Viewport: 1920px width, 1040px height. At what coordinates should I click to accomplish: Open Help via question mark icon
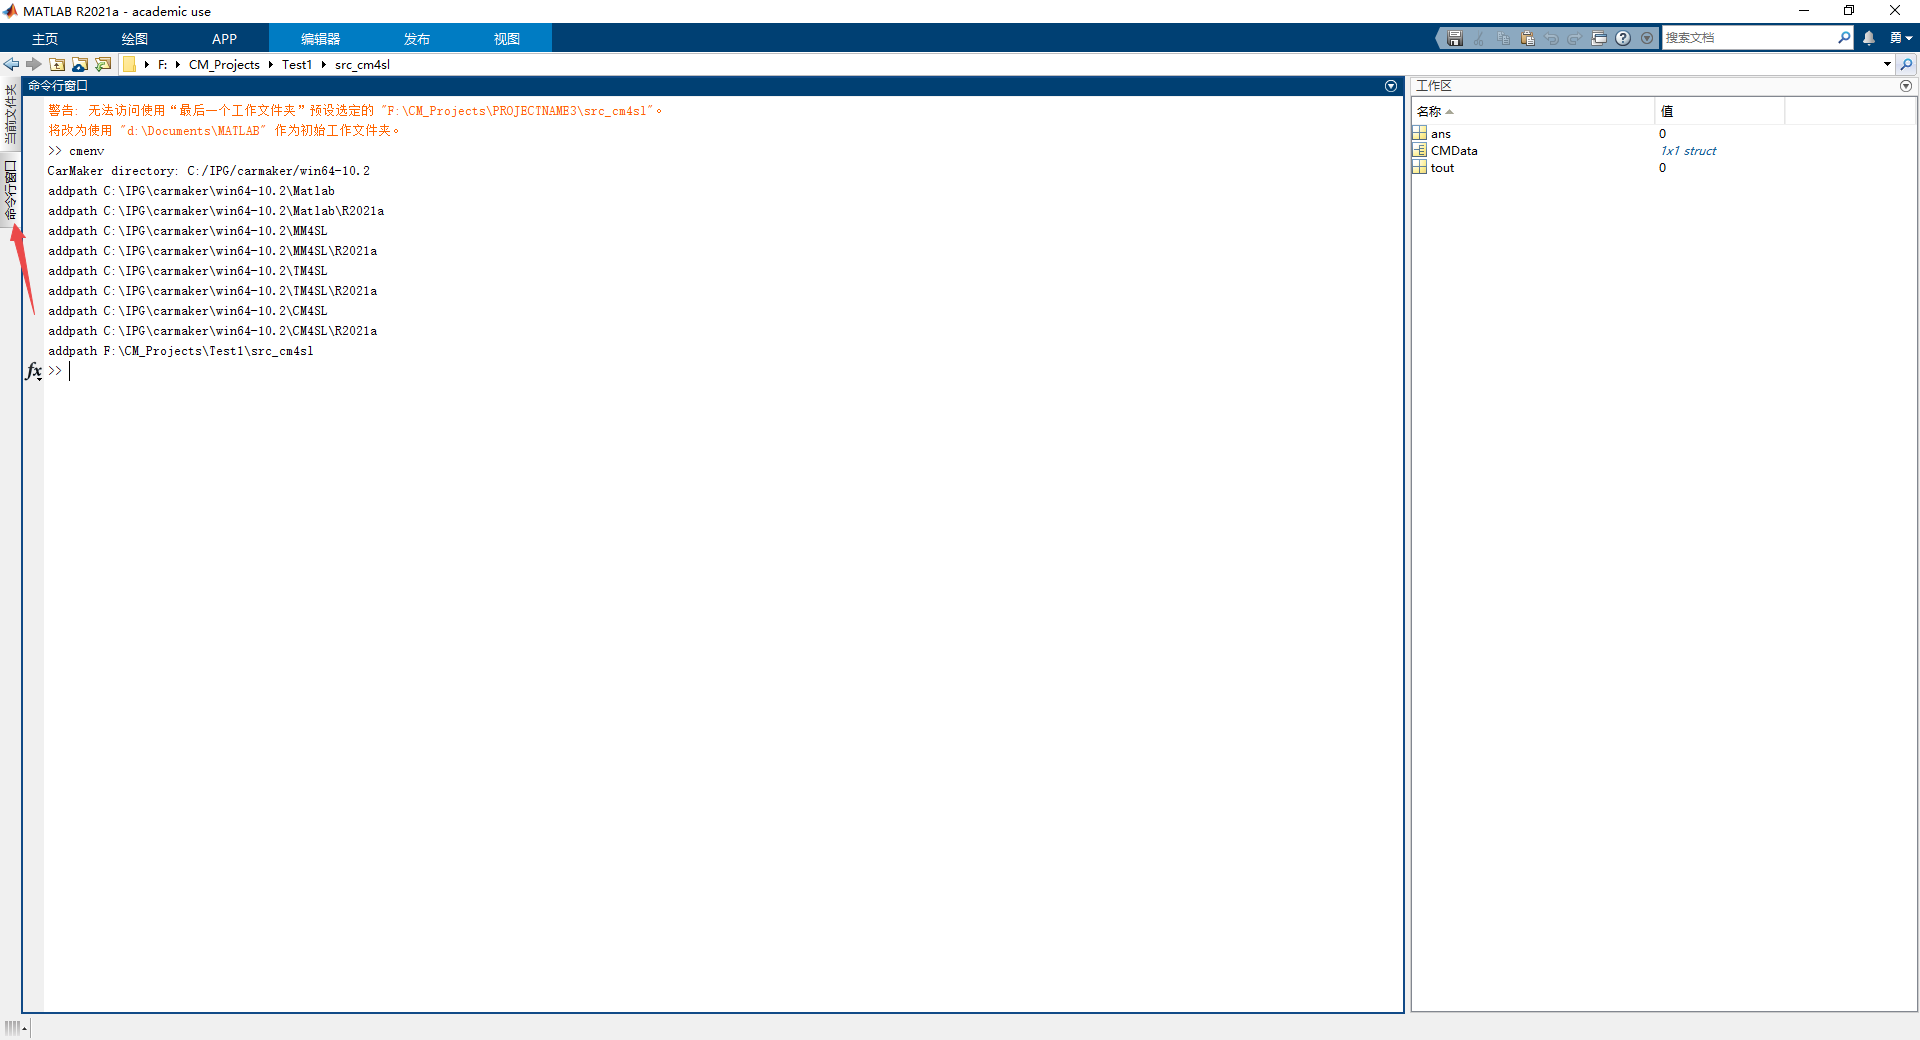1623,38
